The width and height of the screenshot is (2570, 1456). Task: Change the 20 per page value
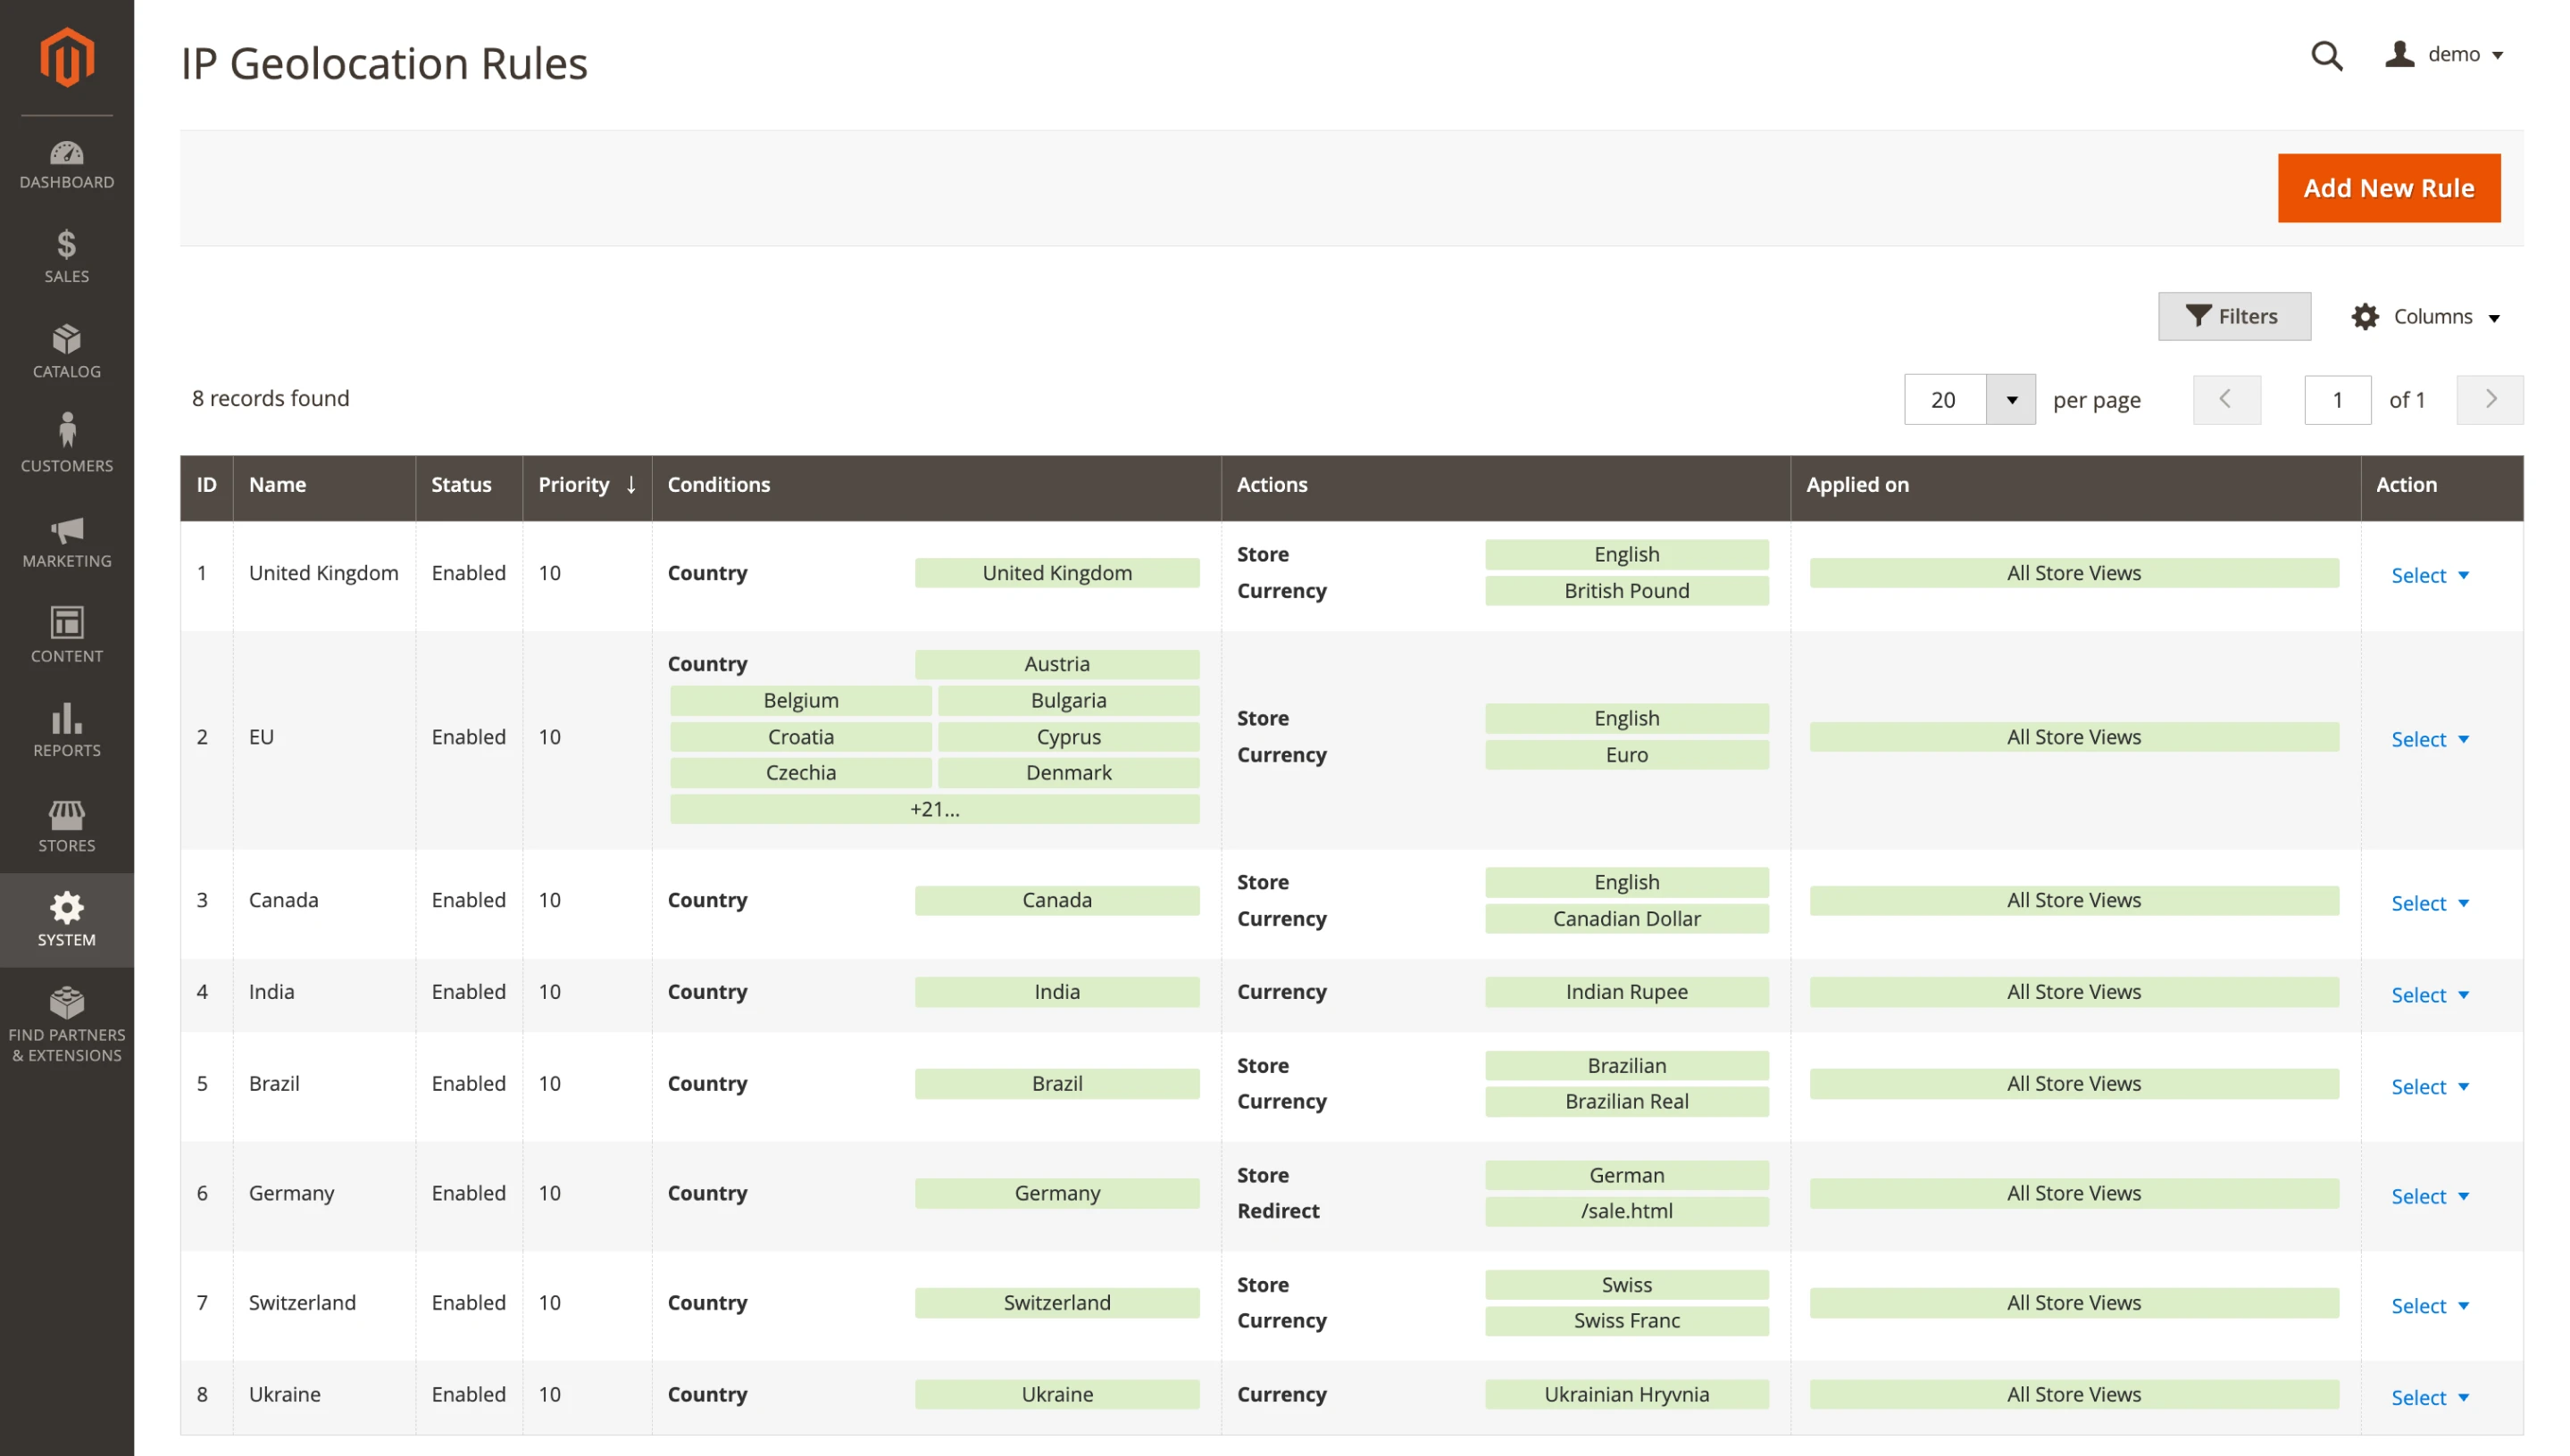(x=1969, y=399)
